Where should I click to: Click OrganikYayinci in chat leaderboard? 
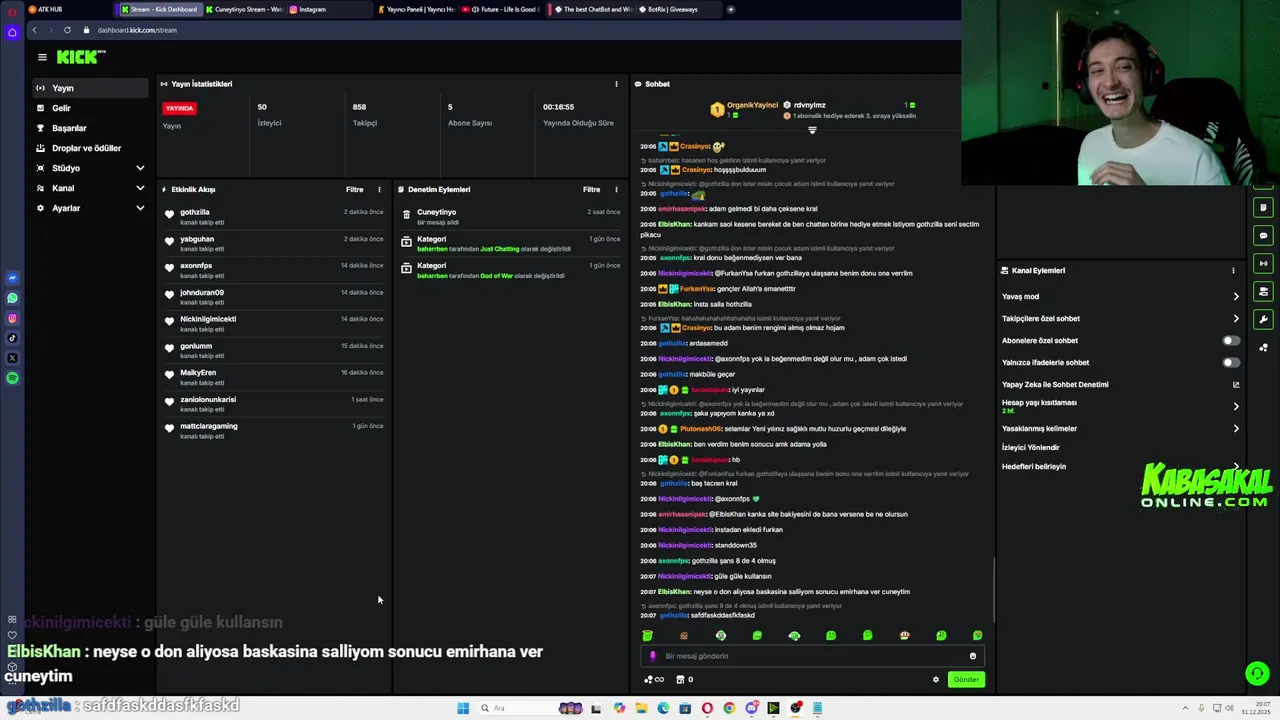pos(752,105)
